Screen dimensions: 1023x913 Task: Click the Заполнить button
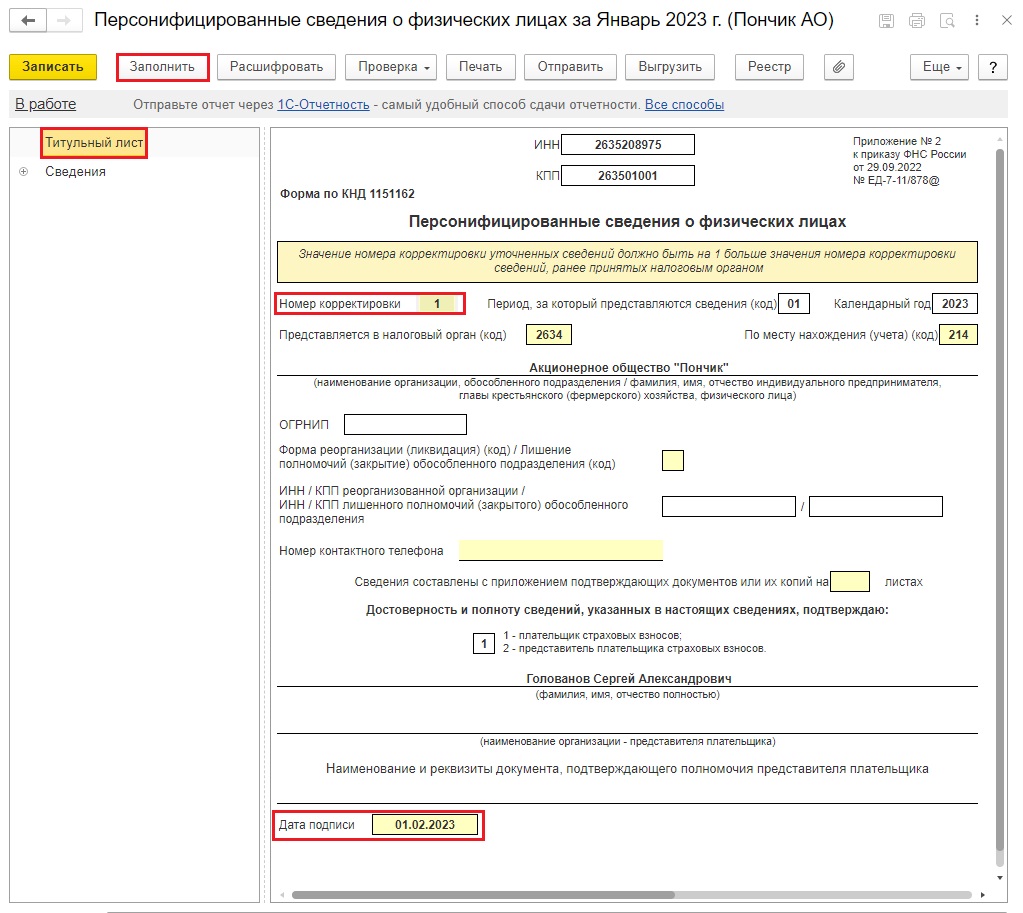pos(162,67)
